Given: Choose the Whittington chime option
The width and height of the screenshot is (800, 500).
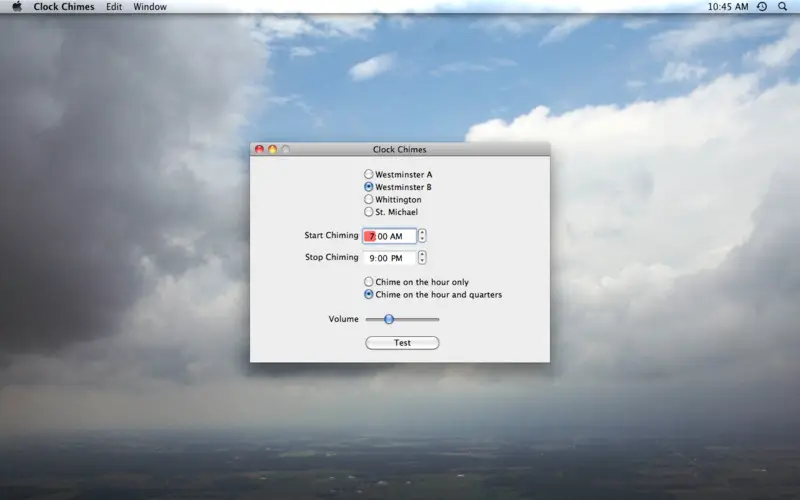Looking at the screenshot, I should point(393,199).
